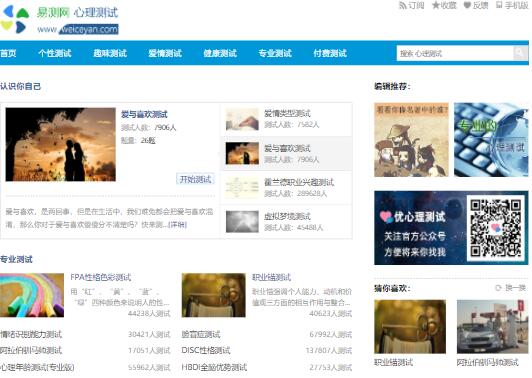Image resolution: width=532 pixels, height=378 pixels.
Task: Open the 个性测试 menu item
Action: pos(55,53)
